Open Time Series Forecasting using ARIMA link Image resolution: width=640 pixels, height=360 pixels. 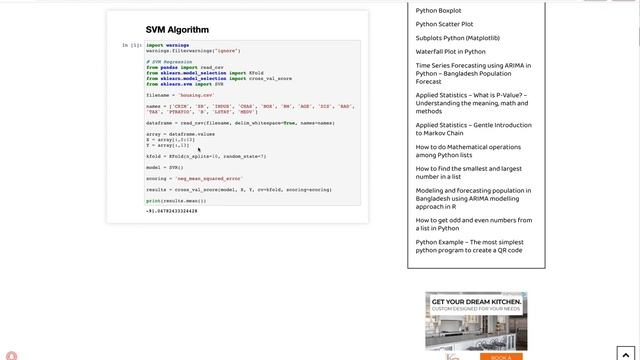473,73
